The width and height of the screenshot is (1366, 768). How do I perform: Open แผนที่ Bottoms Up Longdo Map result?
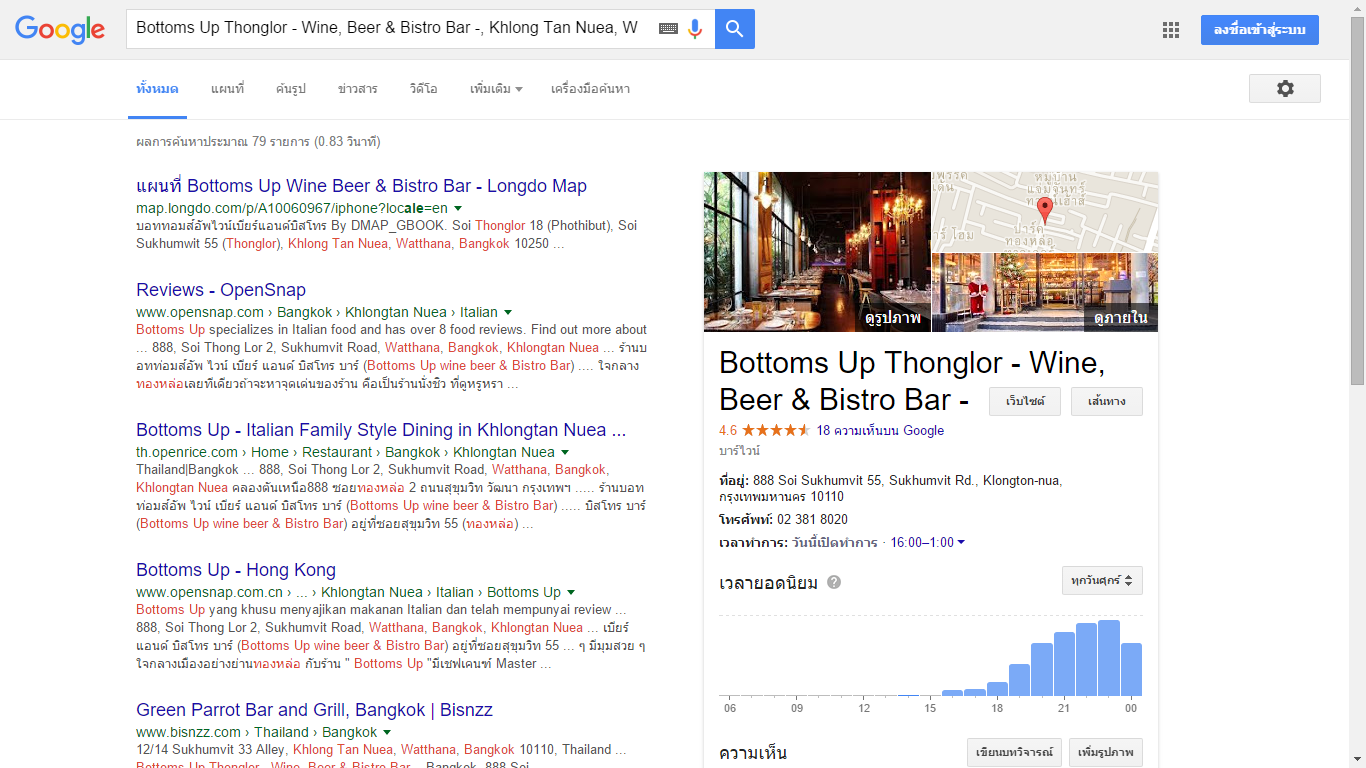tap(361, 186)
